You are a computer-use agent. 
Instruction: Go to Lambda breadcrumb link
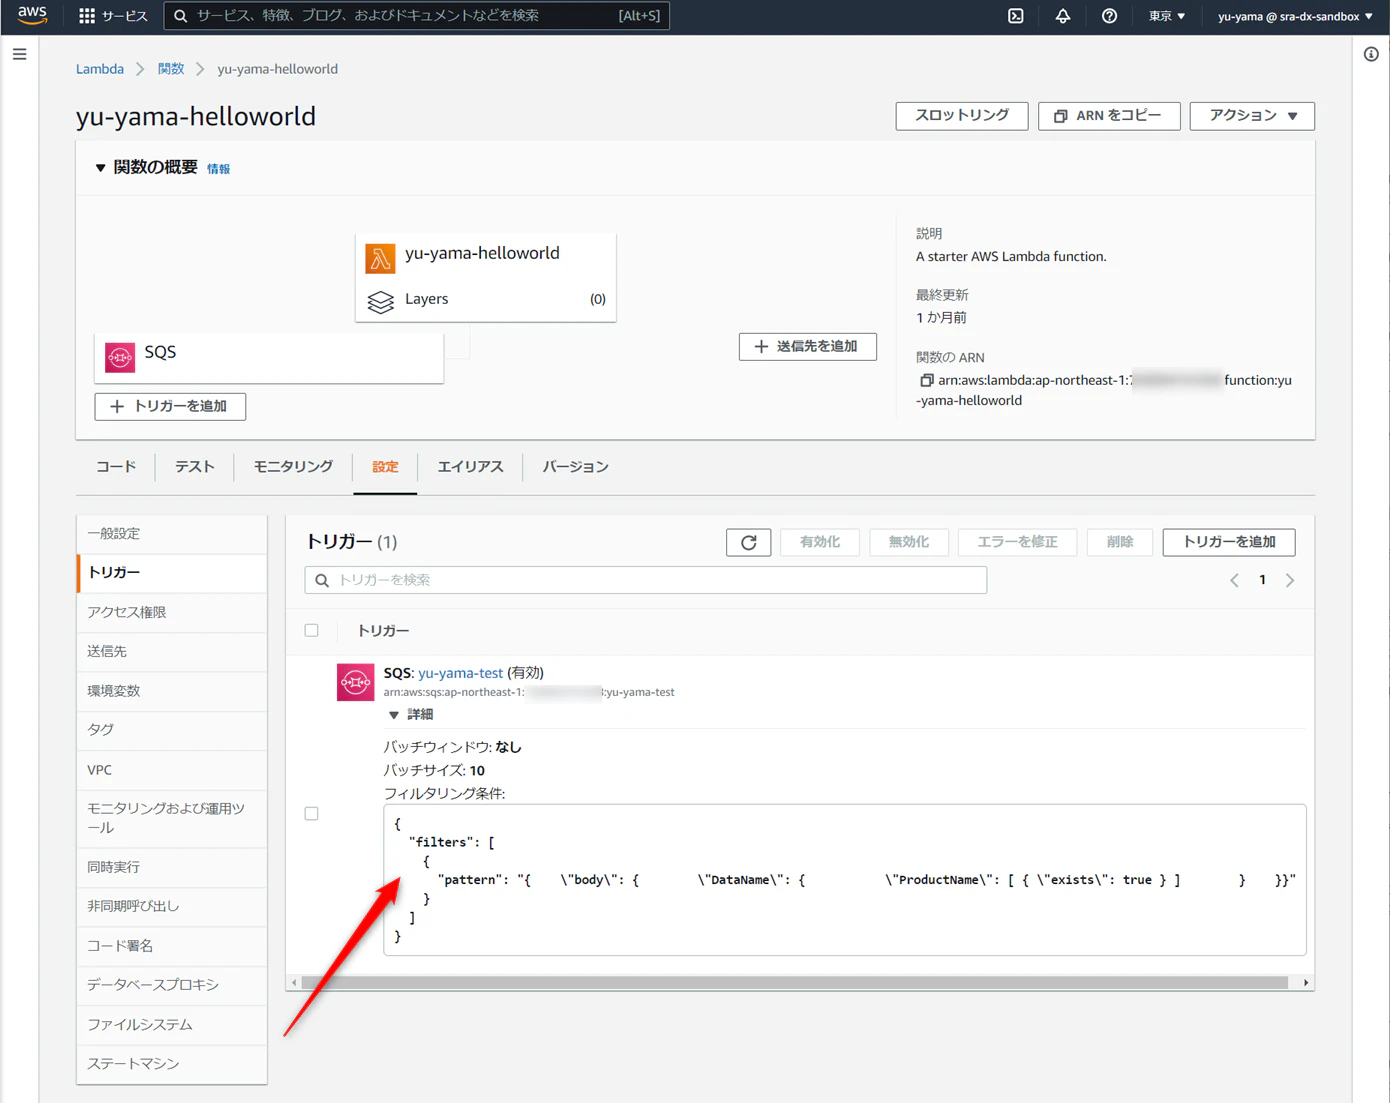100,69
